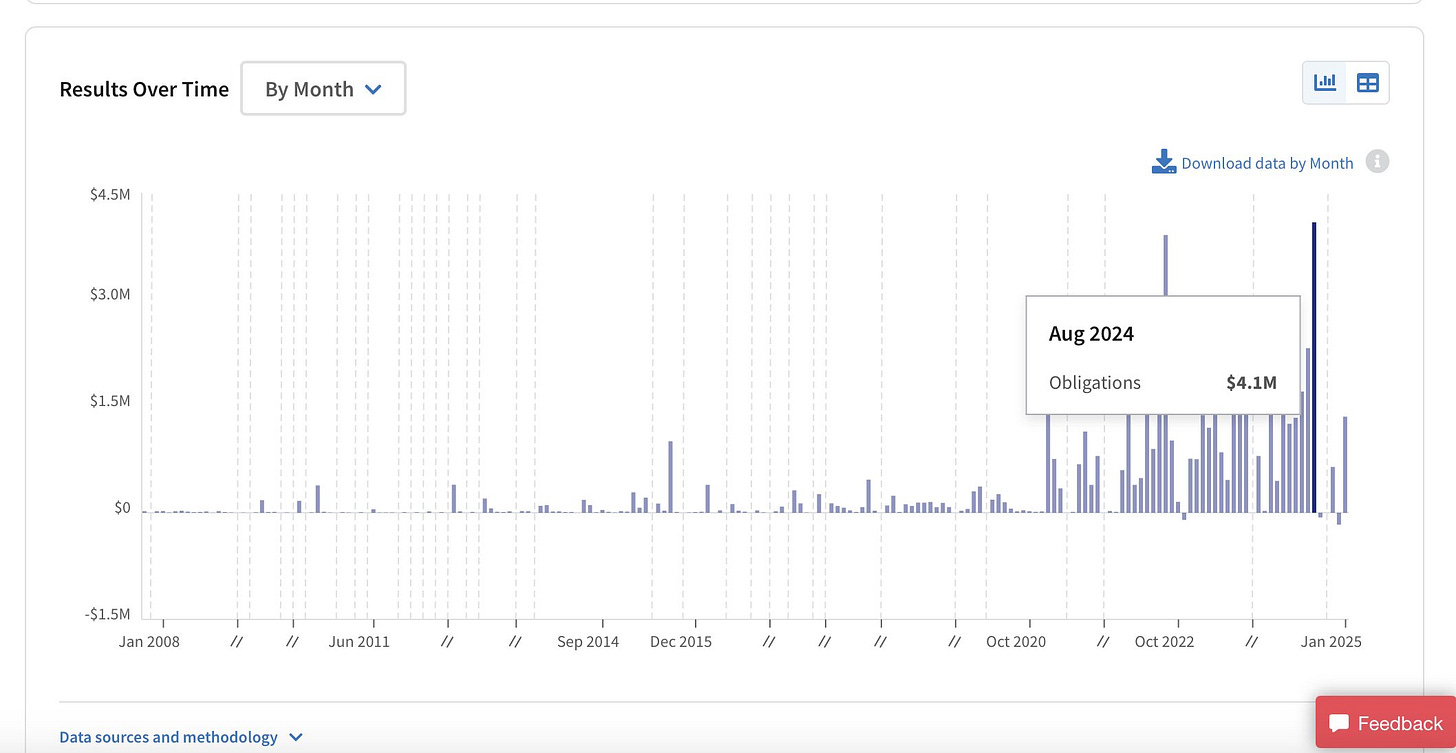
Task: Open the By Month dropdown
Action: click(323, 89)
